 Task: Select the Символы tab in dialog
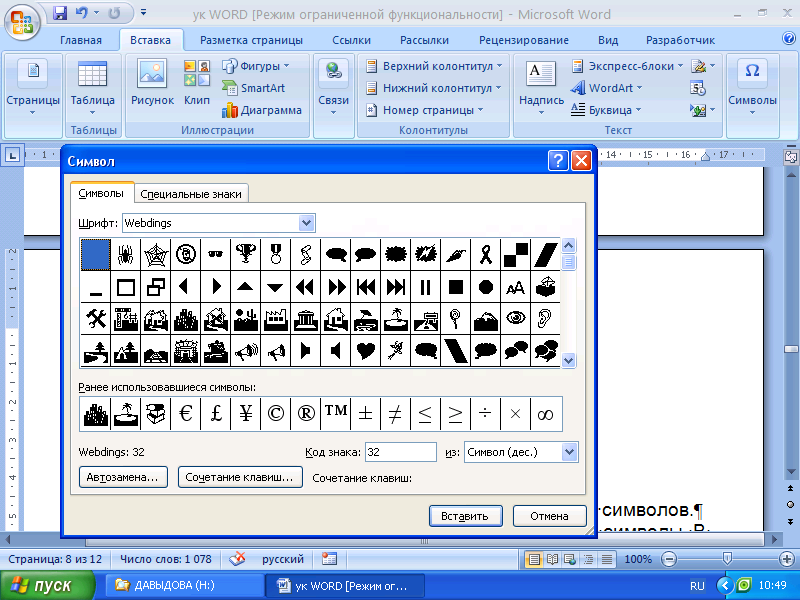101,193
